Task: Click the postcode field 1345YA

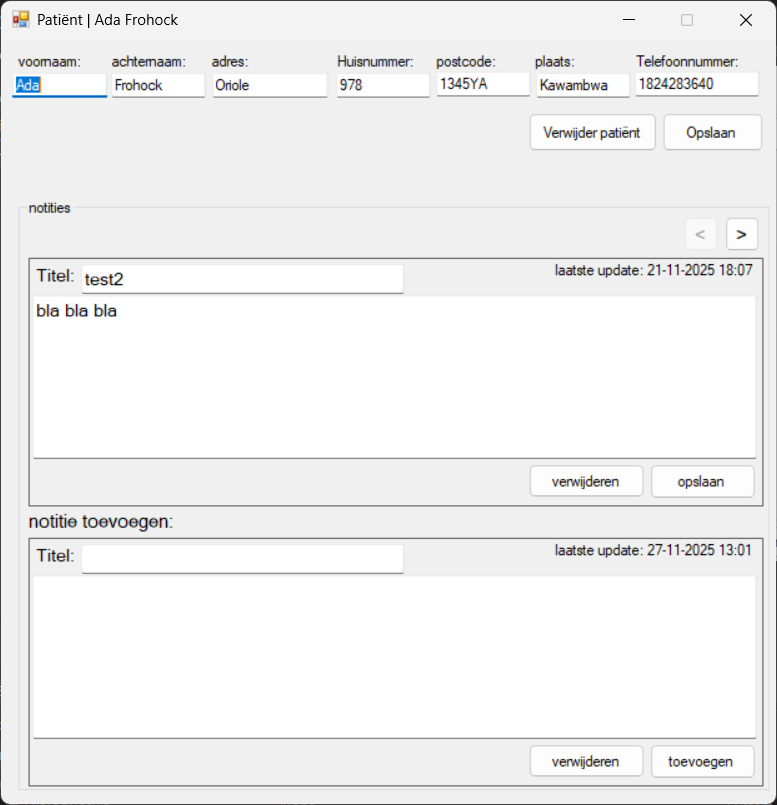Action: pos(482,84)
